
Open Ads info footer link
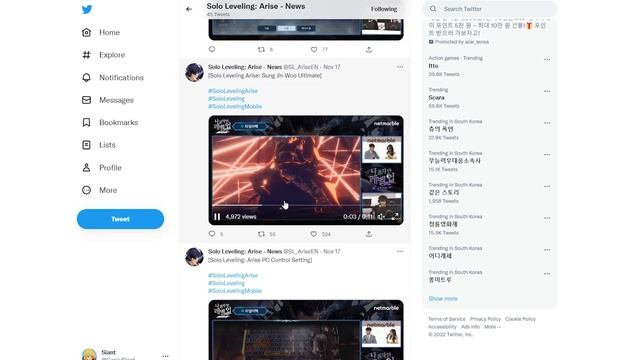pos(470,327)
